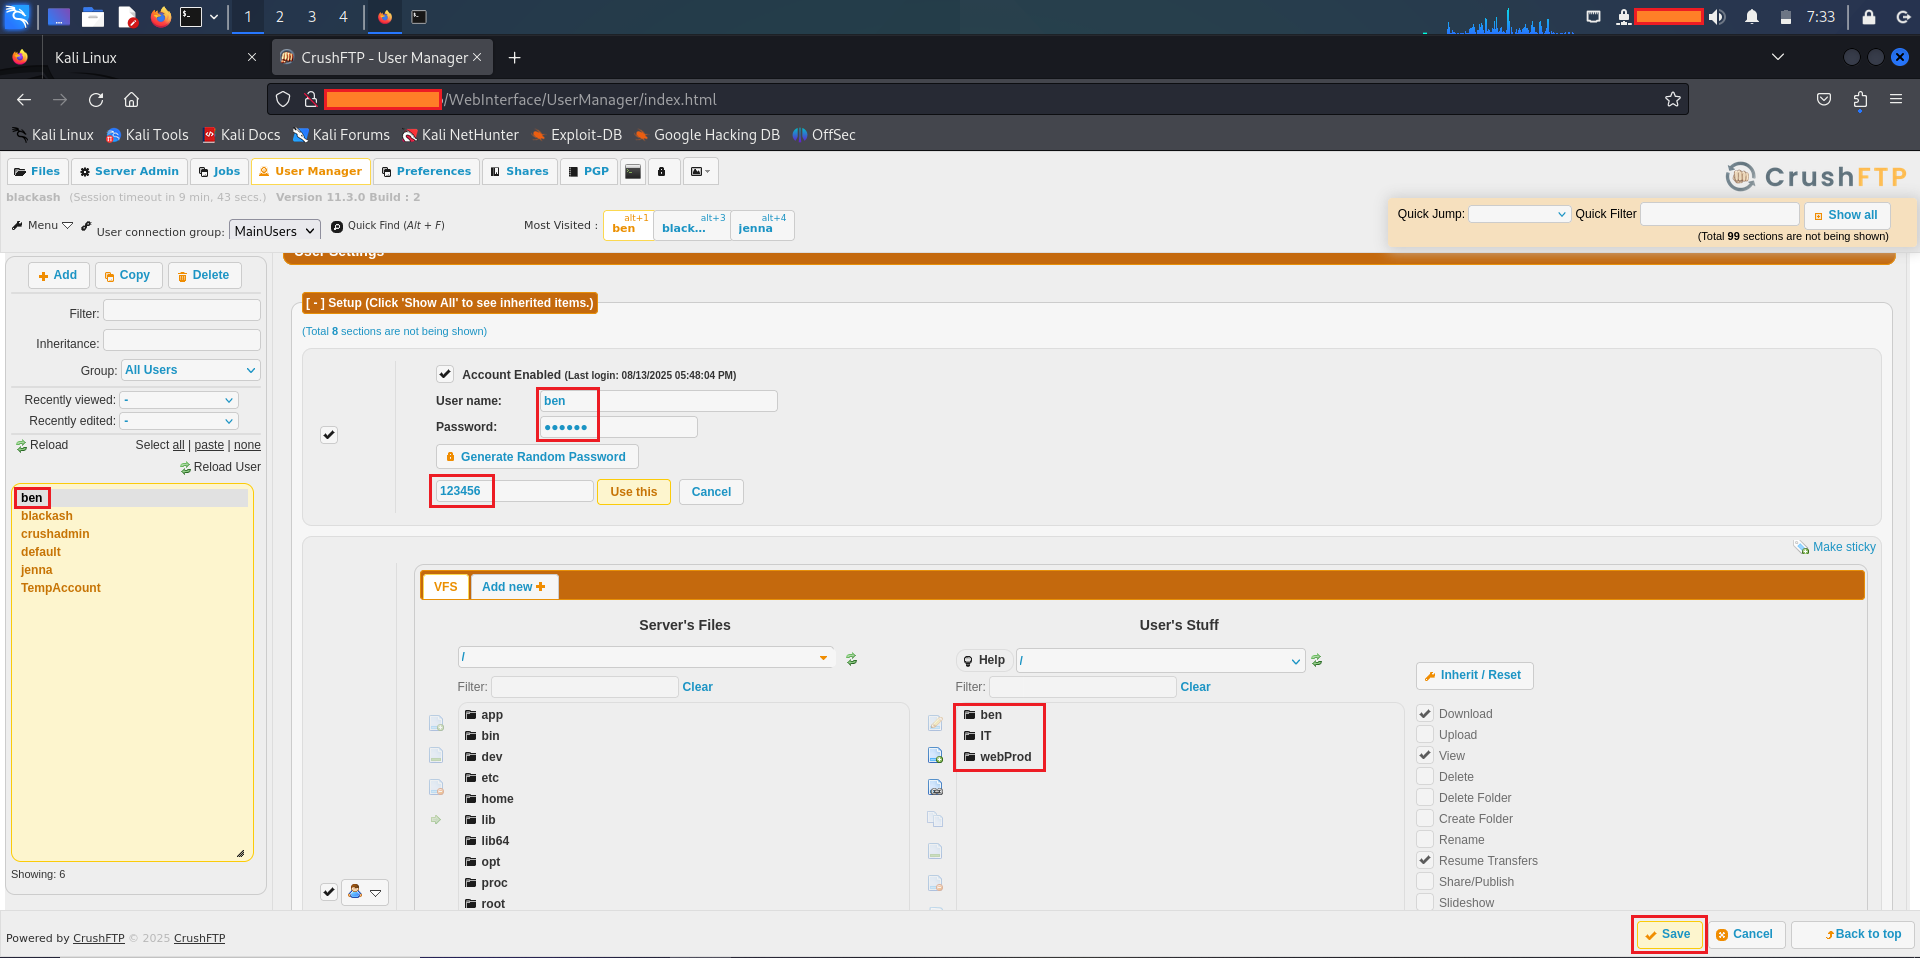This screenshot has width=1920, height=958.
Task: Enable the Delete Folder permission checkbox
Action: tap(1425, 798)
